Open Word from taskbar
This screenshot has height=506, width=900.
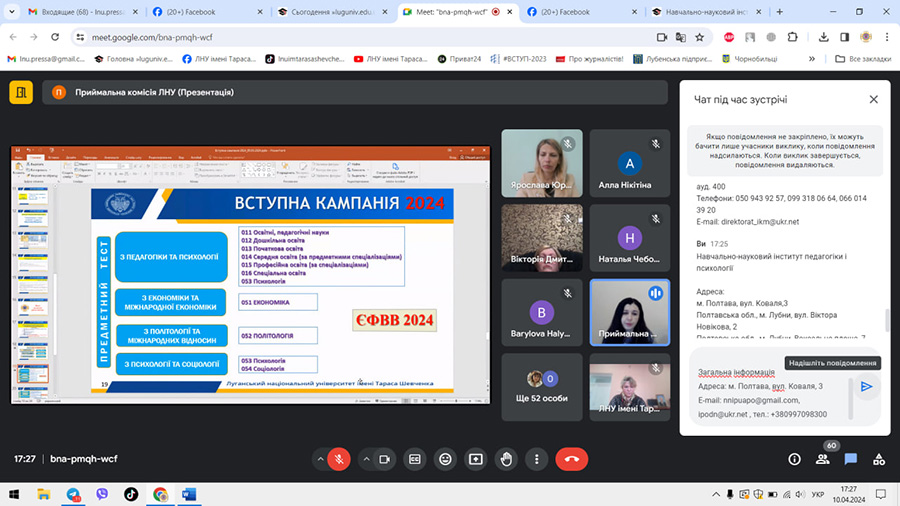pyautogui.click(x=189, y=494)
